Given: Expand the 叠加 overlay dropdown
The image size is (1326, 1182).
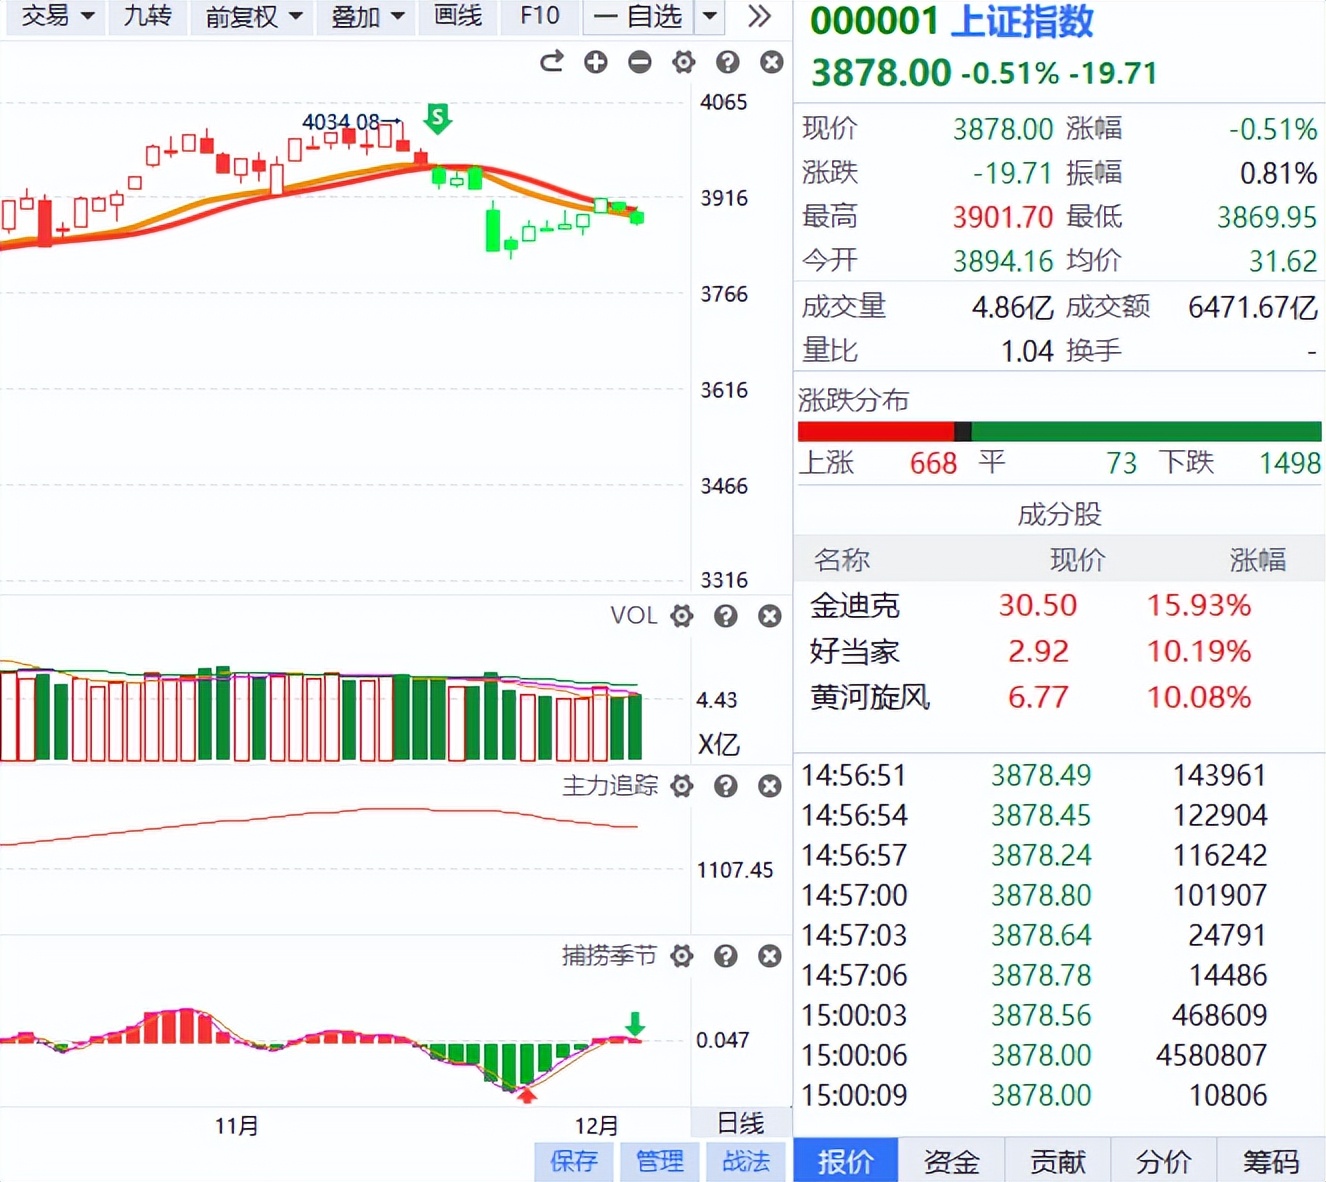Looking at the screenshot, I should [x=367, y=17].
